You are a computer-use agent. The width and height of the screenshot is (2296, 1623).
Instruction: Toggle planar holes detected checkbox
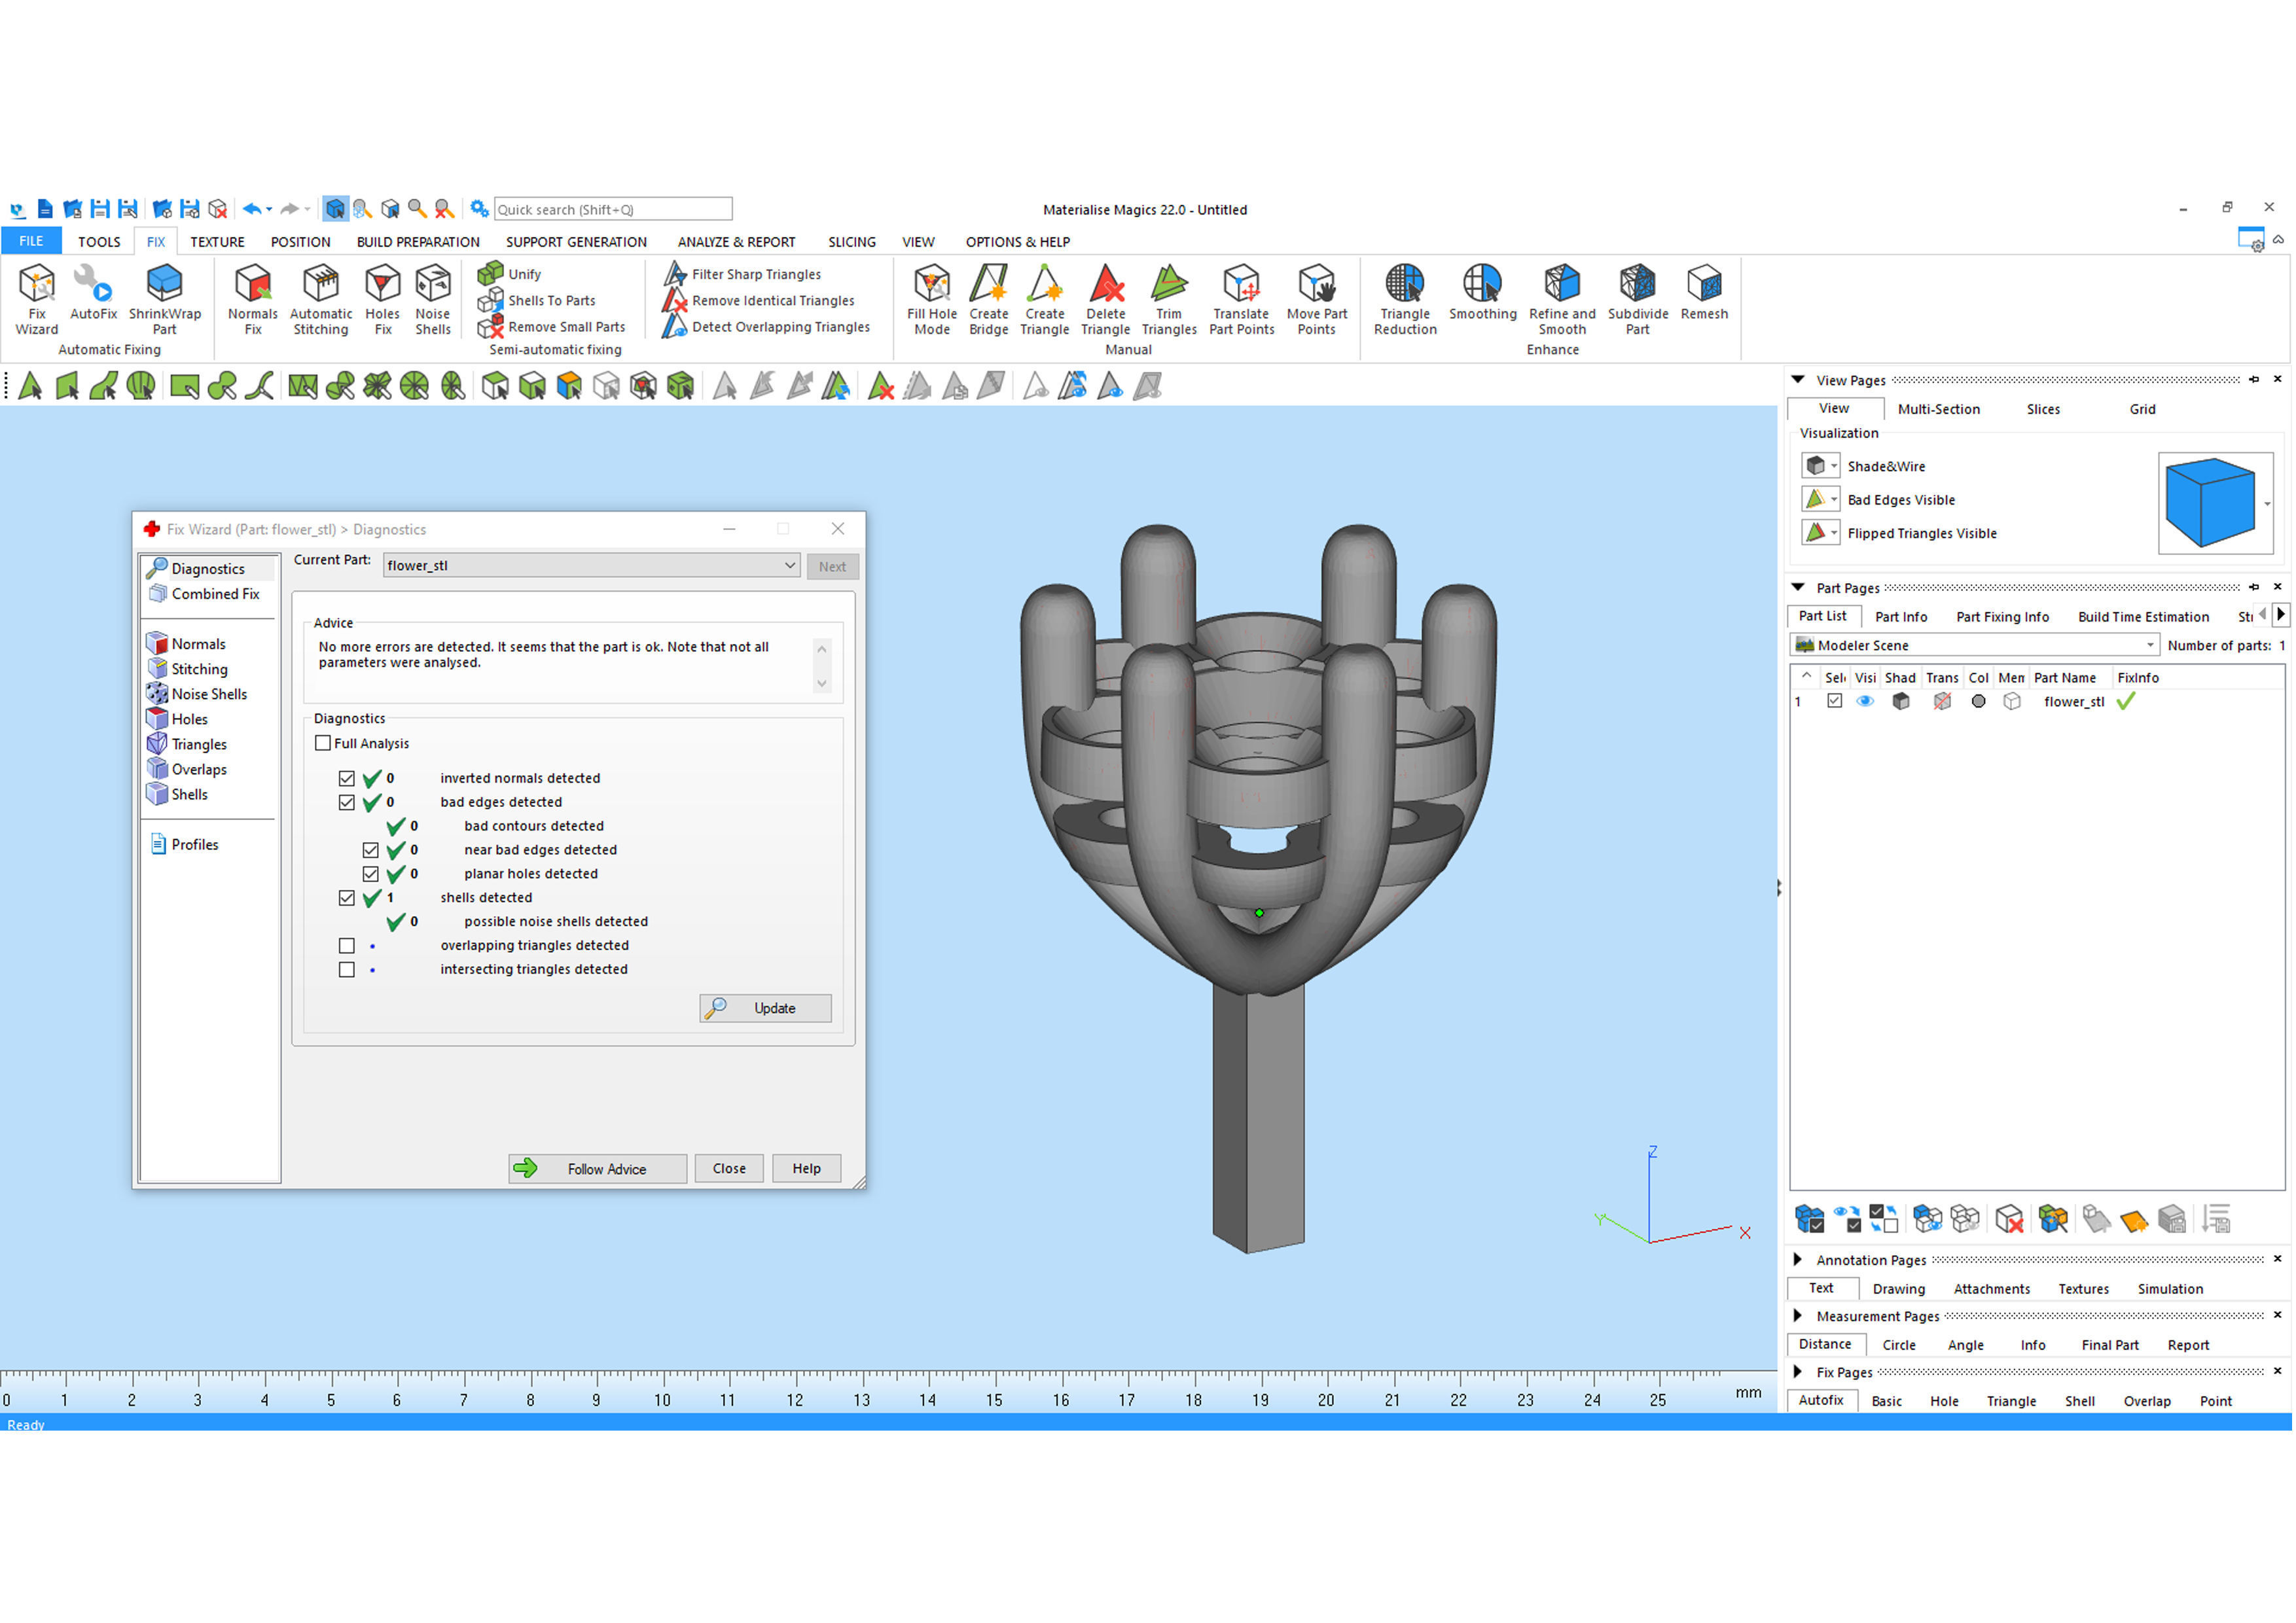[x=371, y=875]
